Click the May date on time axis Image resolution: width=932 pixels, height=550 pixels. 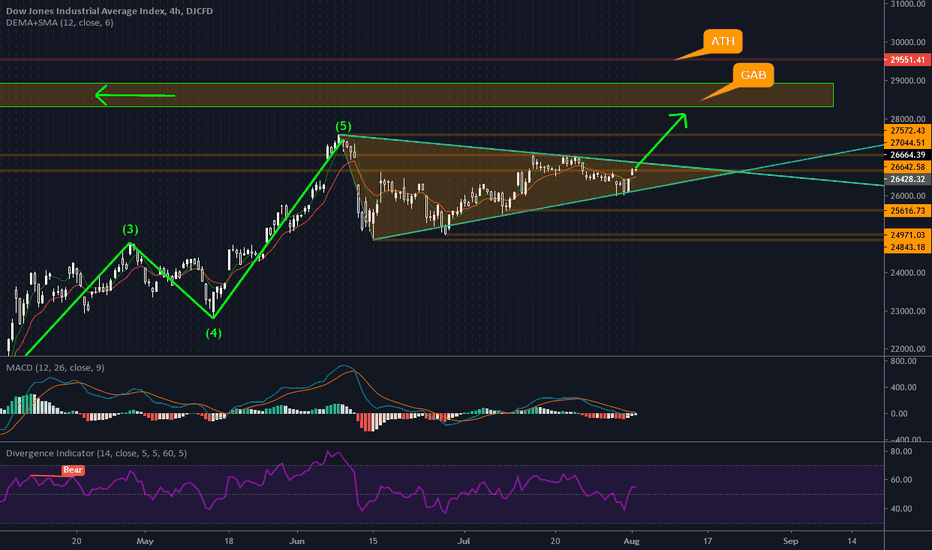click(144, 541)
